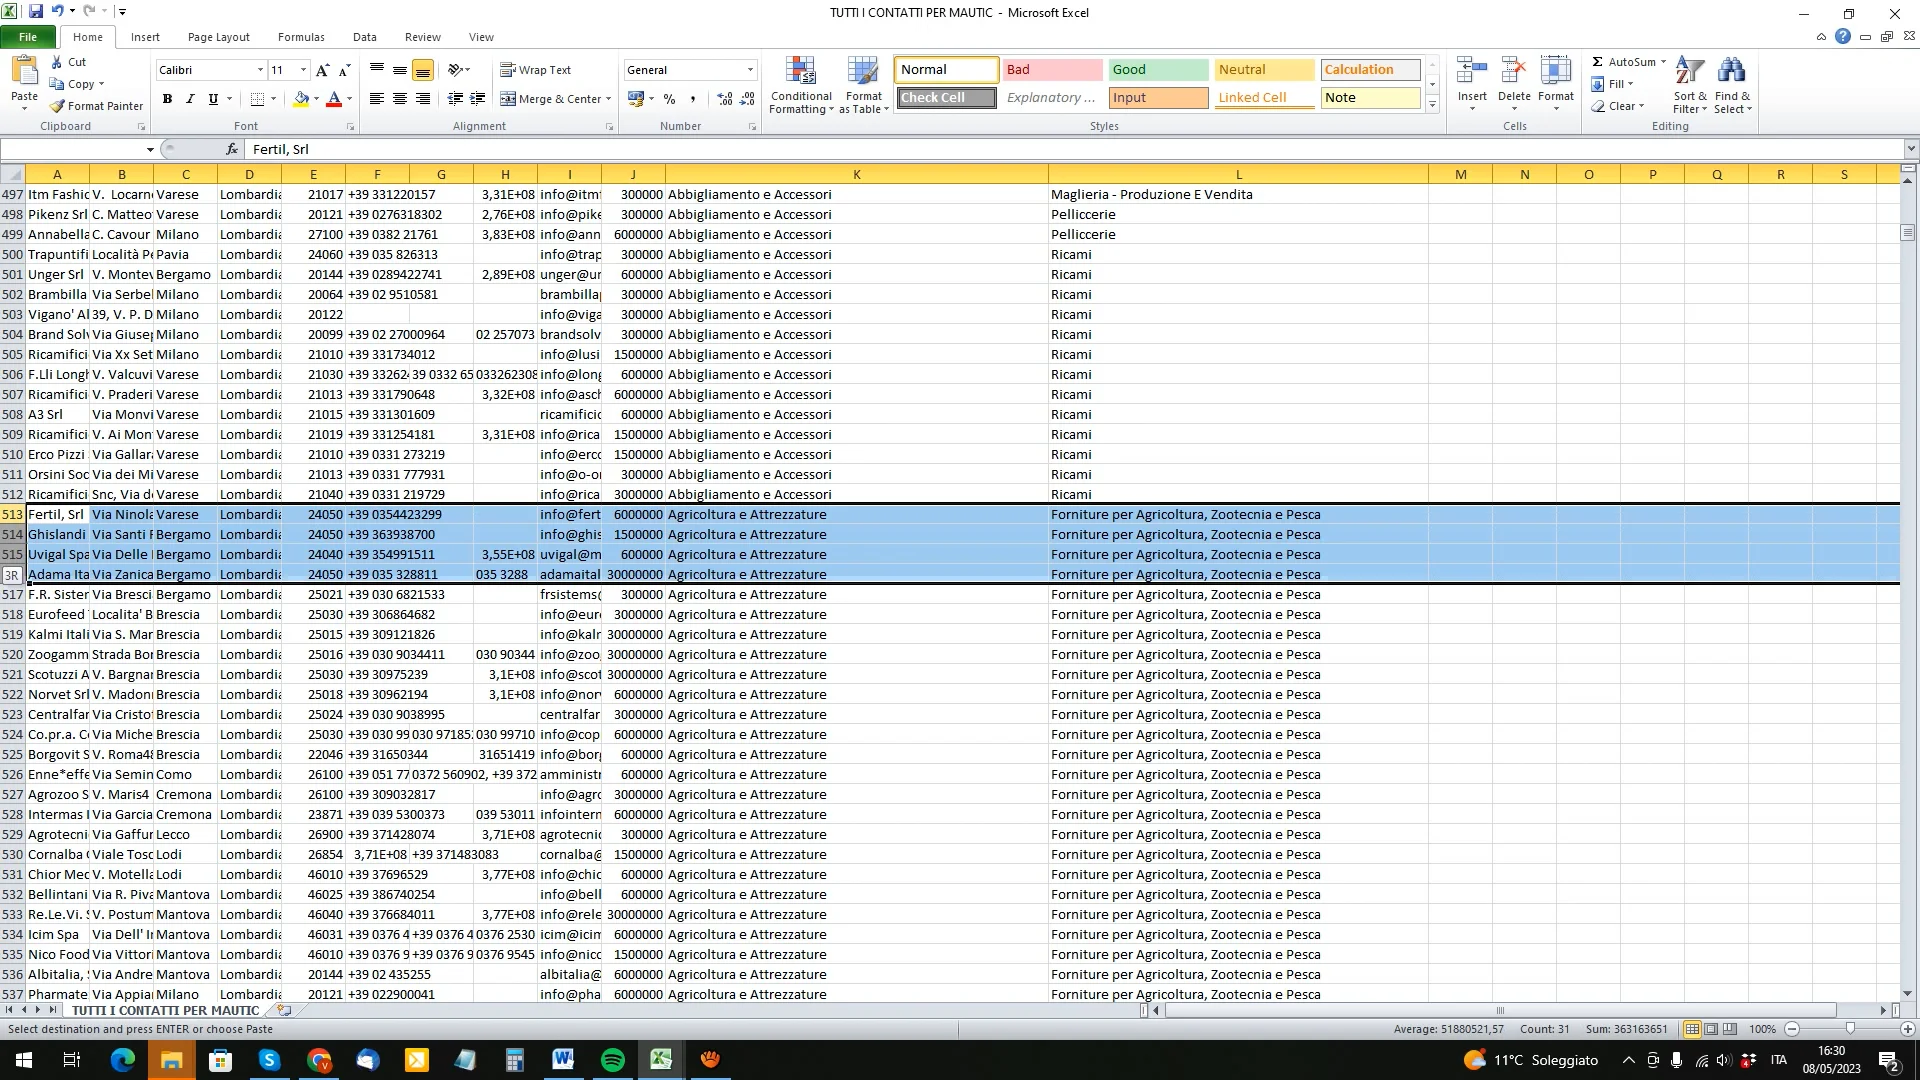This screenshot has height=1080, width=1920.
Task: Expand Fill Color palette arrow
Action: pyautogui.click(x=316, y=99)
